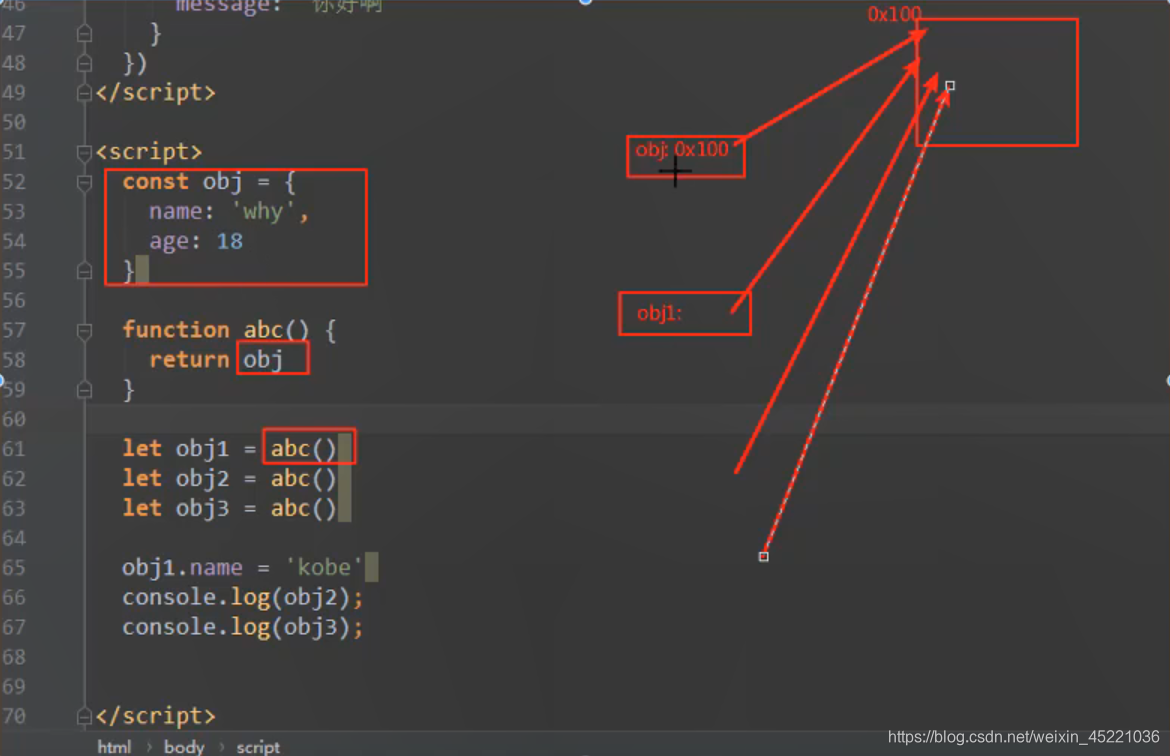Collapse the fold end marker on line 55
This screenshot has width=1170, height=756.
point(84,271)
